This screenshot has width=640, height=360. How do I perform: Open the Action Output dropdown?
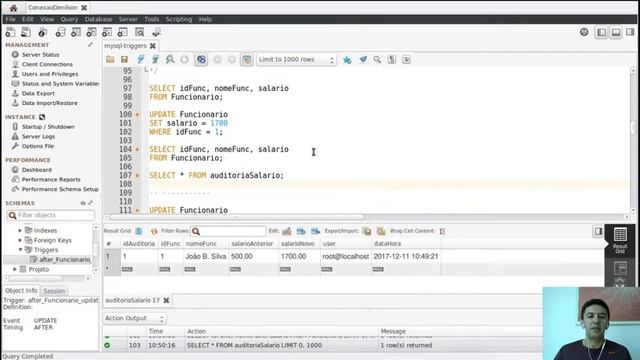135,318
